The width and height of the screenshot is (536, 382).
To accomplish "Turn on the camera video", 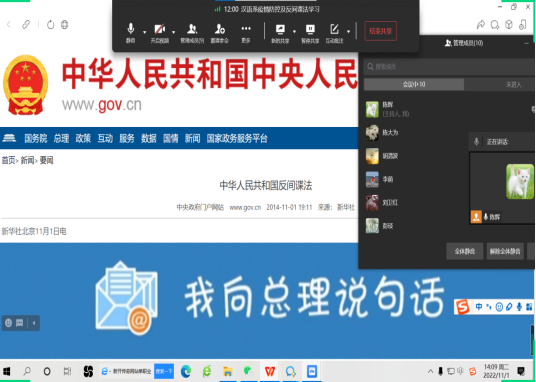I will 160,33.
